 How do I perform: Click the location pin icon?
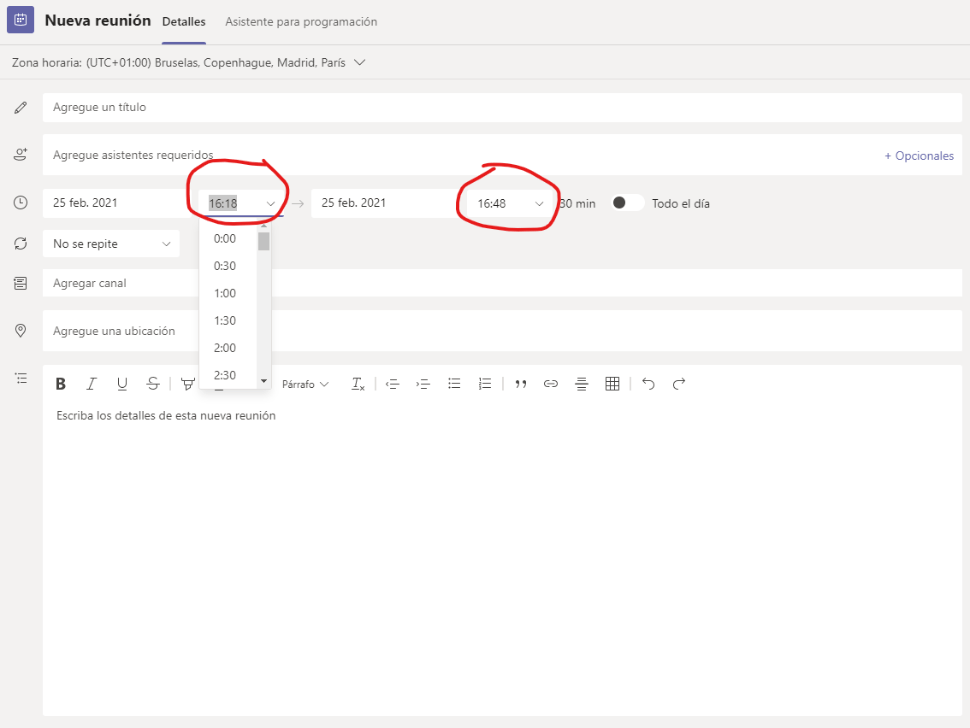[20, 331]
